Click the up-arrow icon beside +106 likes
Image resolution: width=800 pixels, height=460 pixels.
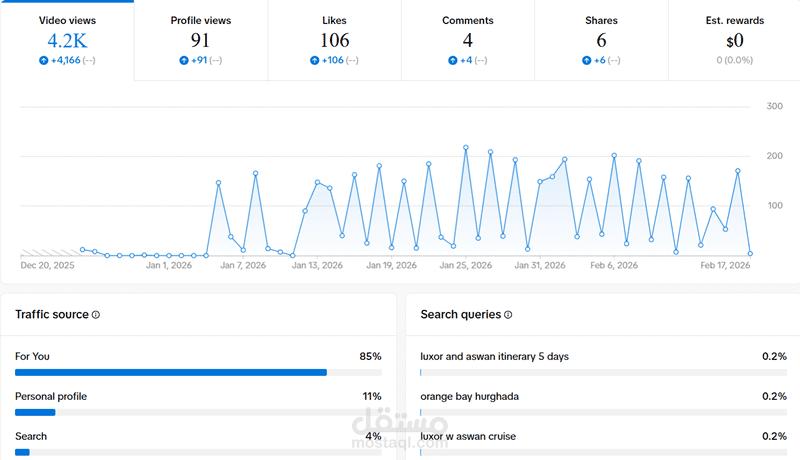[x=314, y=60]
